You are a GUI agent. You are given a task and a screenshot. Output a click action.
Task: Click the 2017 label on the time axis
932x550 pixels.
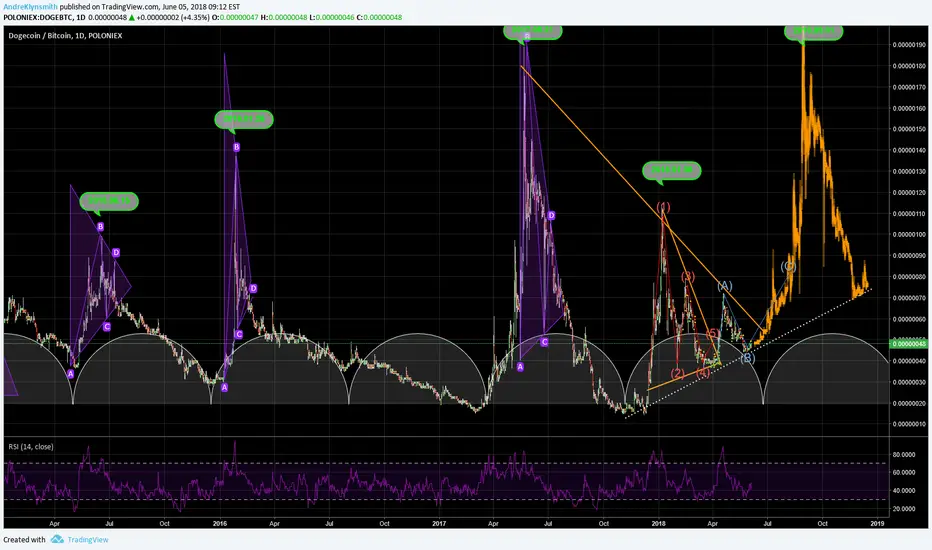[x=439, y=524]
